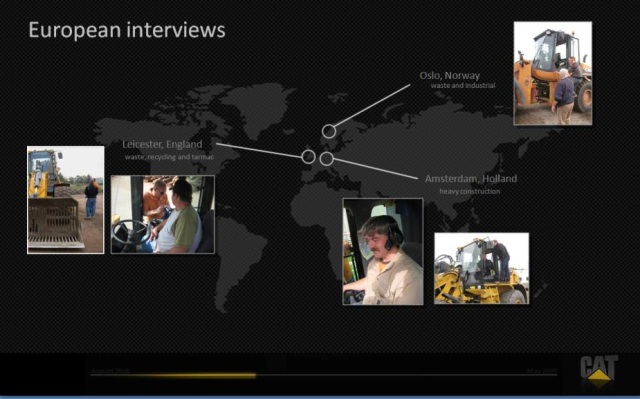This screenshot has width=640, height=399.
Task: Click 'waste, recycling and tarmac' caption
Action: 169,157
